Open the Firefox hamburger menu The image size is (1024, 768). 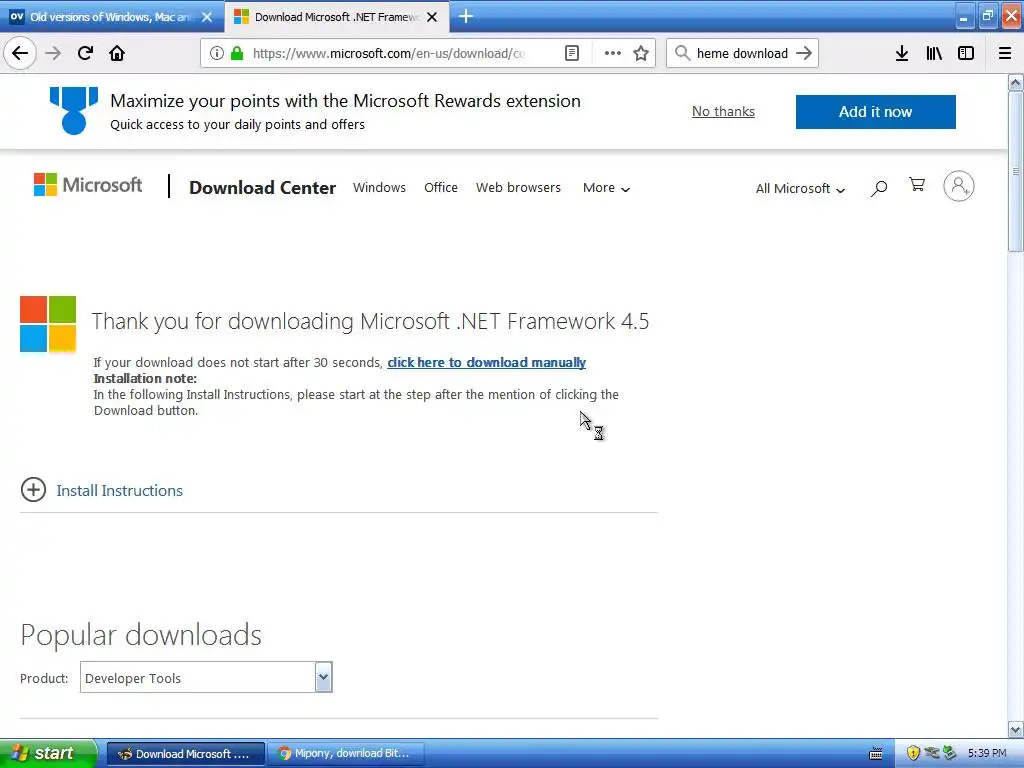point(1005,53)
